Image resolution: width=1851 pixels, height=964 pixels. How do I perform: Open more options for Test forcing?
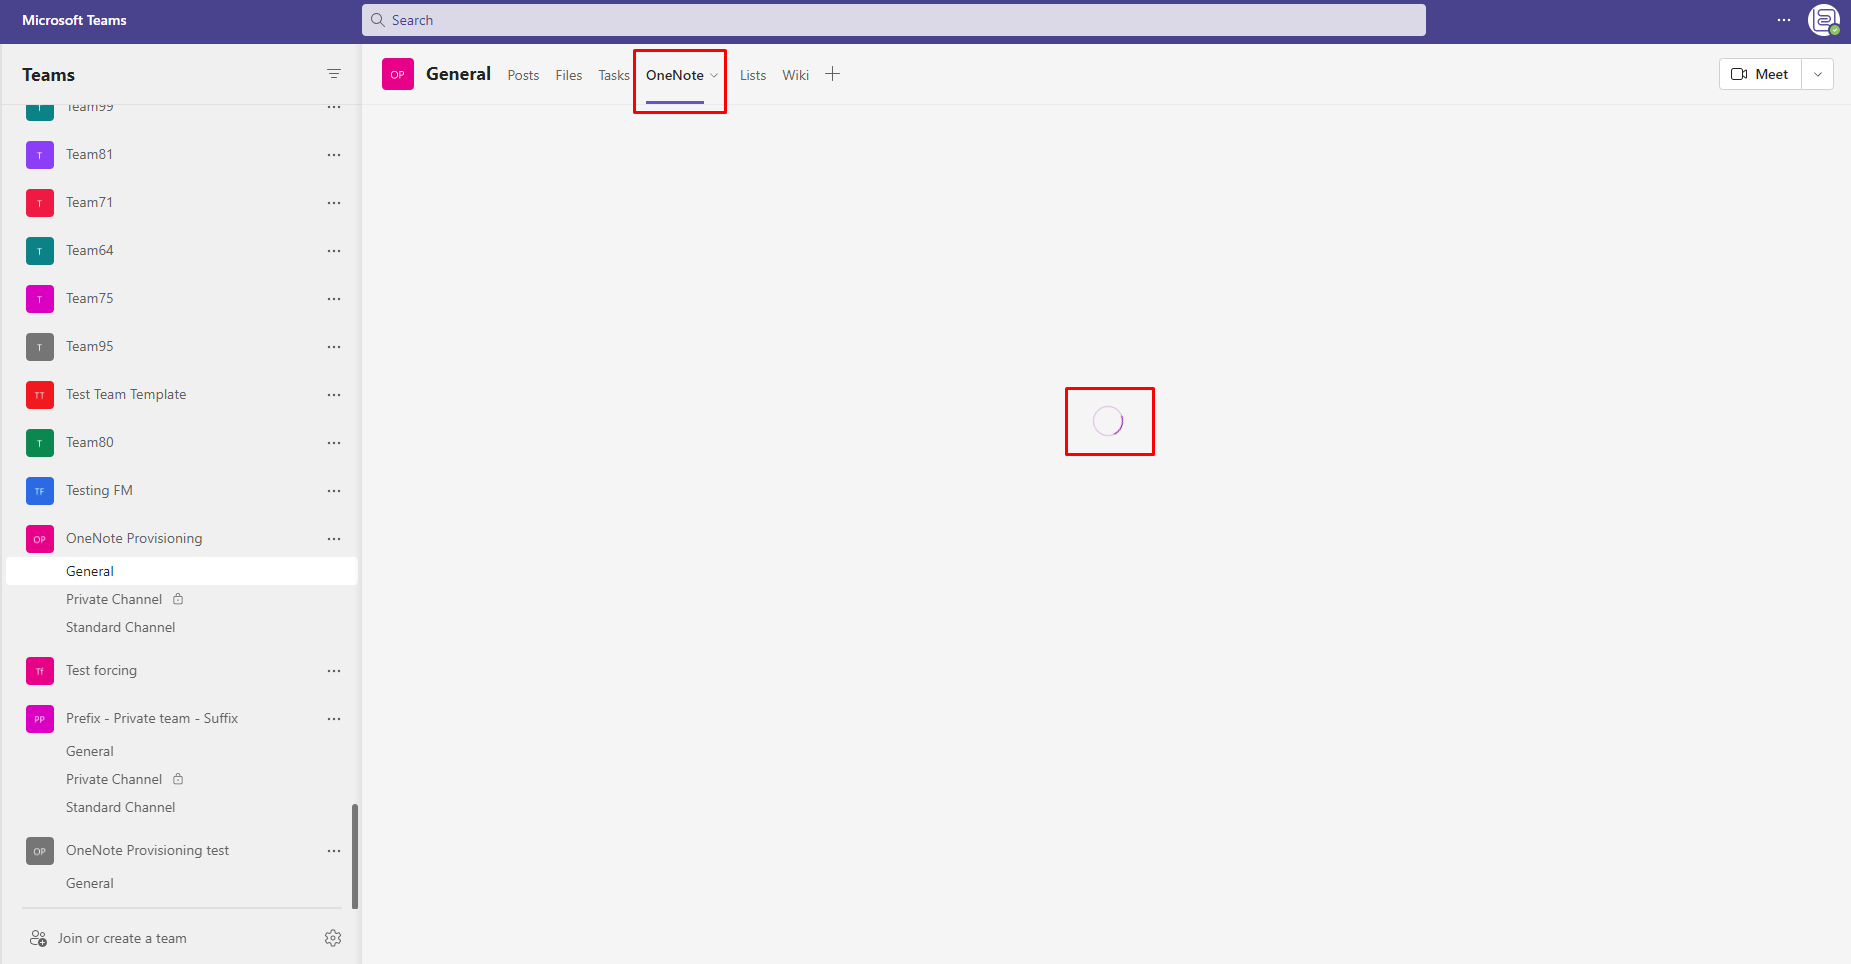tap(334, 671)
